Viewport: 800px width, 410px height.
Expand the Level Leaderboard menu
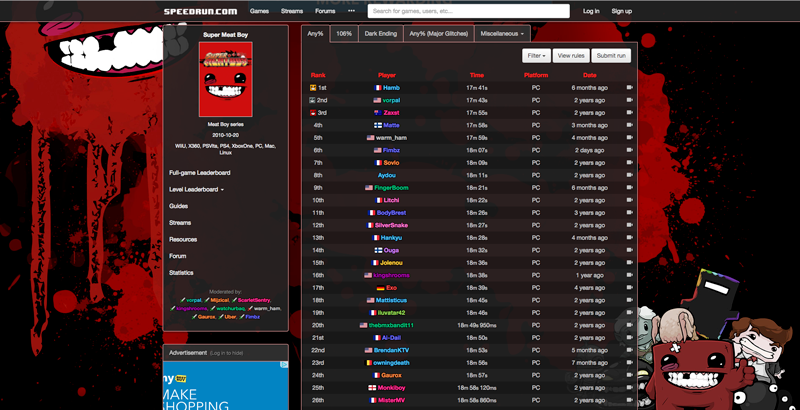click(196, 189)
